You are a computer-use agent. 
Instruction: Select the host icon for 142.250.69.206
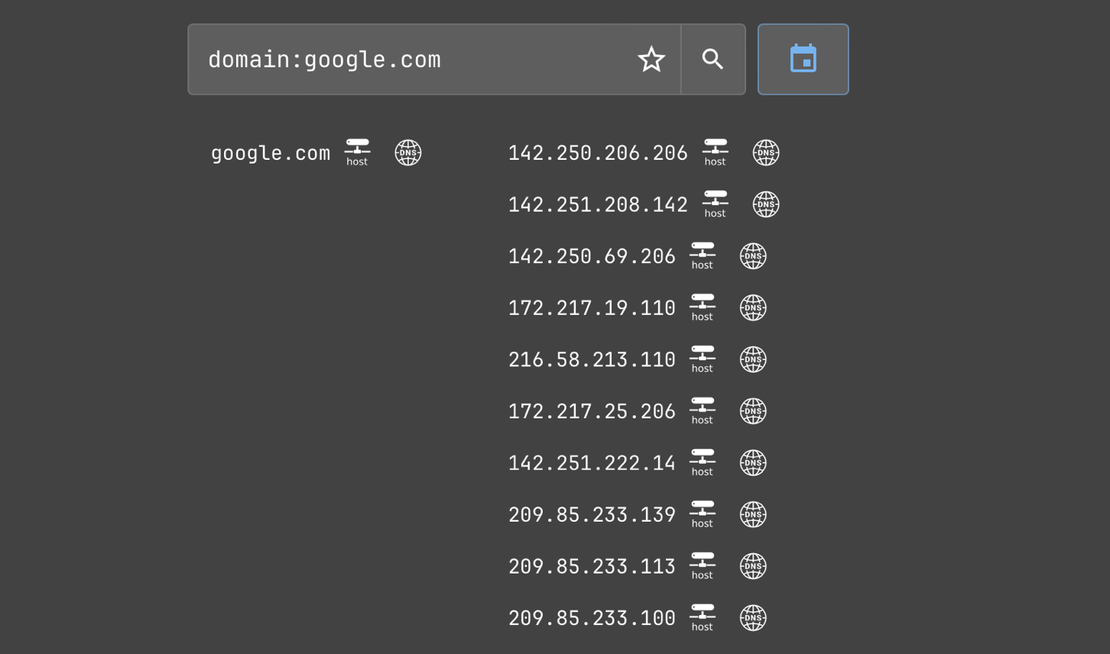point(702,256)
